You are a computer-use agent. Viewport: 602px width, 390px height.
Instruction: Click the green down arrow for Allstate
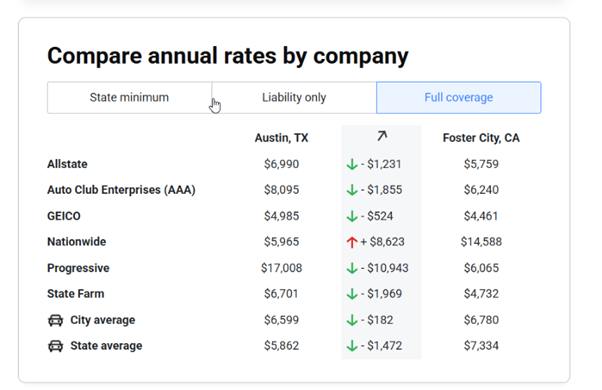(352, 164)
